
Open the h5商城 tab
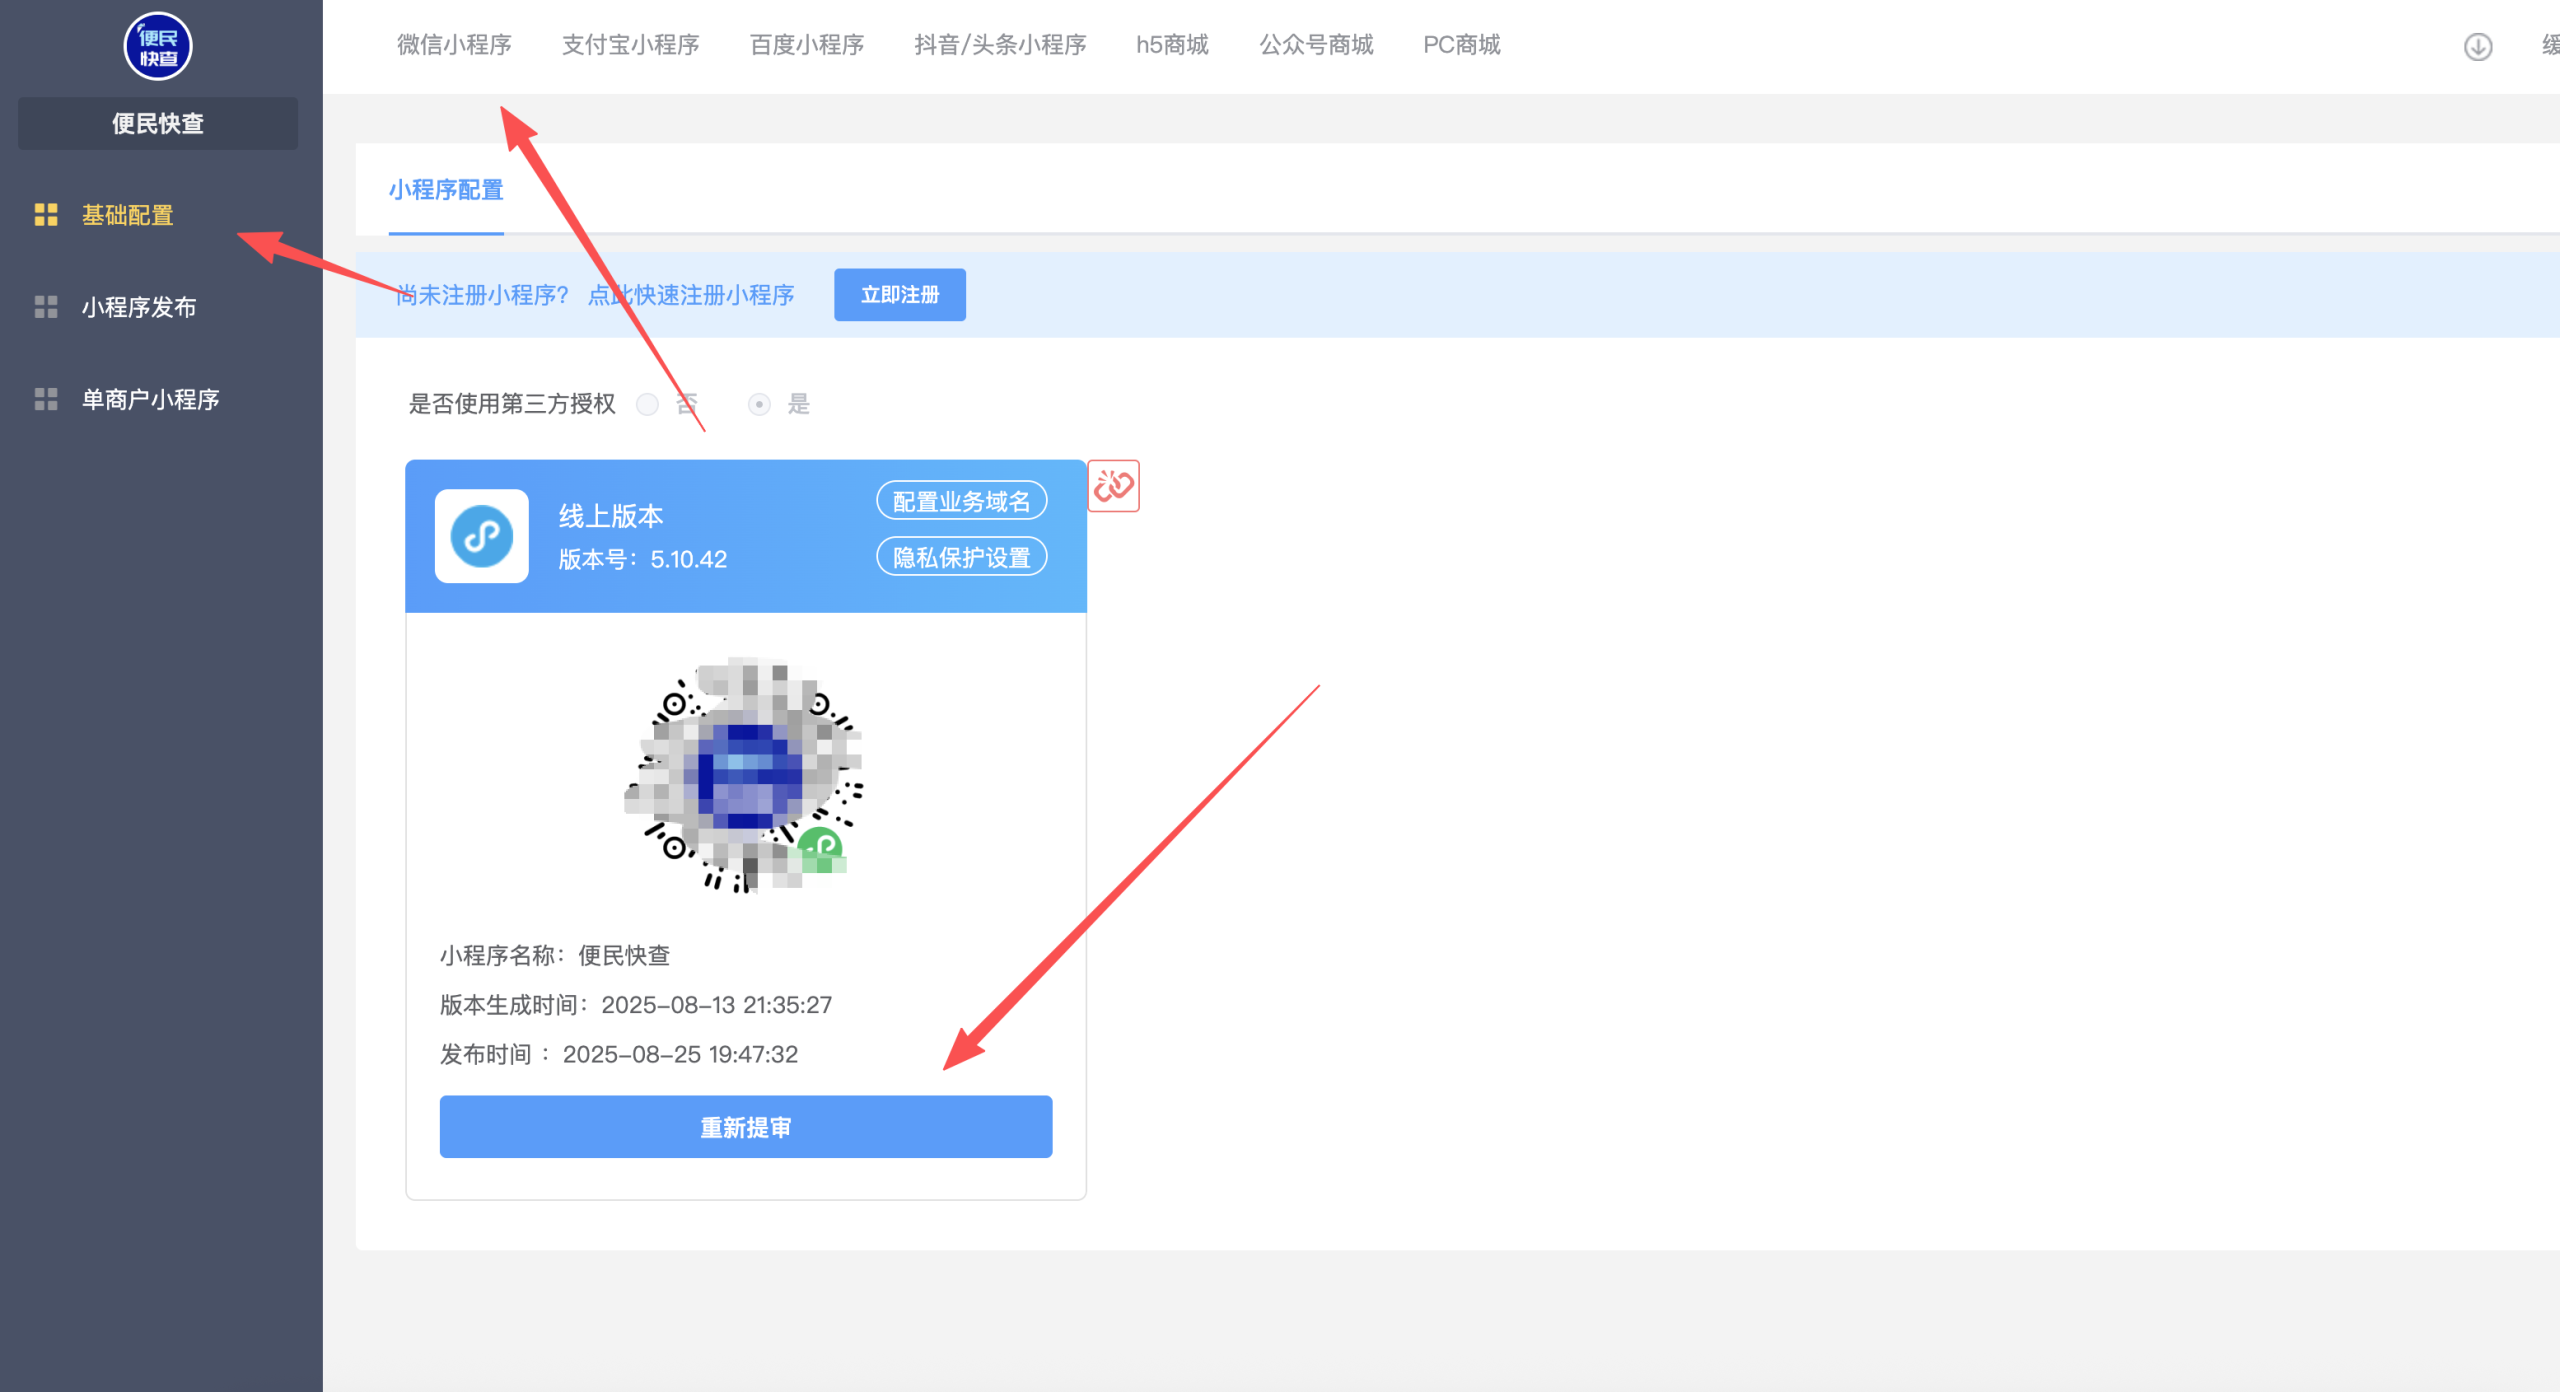[1172, 45]
